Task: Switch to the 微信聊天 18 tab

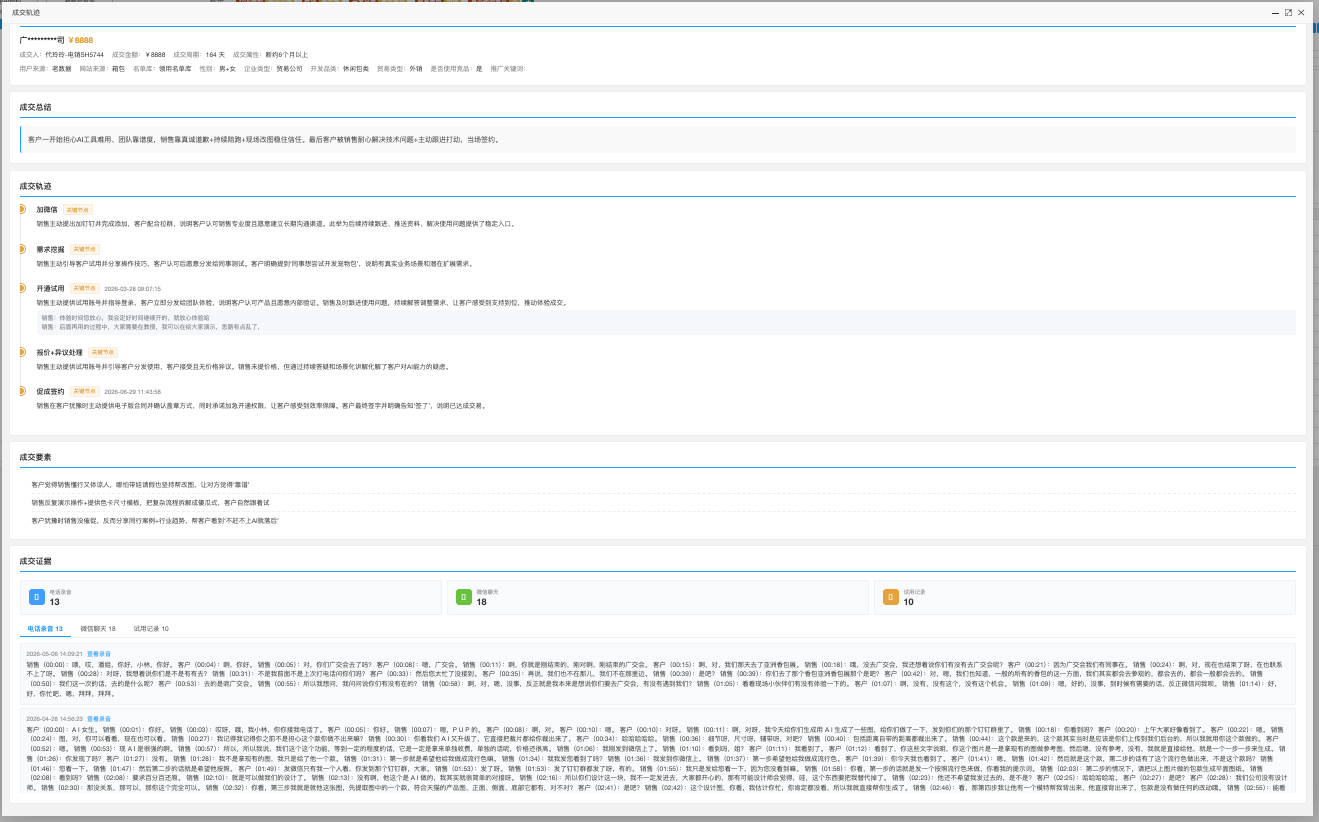Action: click(98, 629)
